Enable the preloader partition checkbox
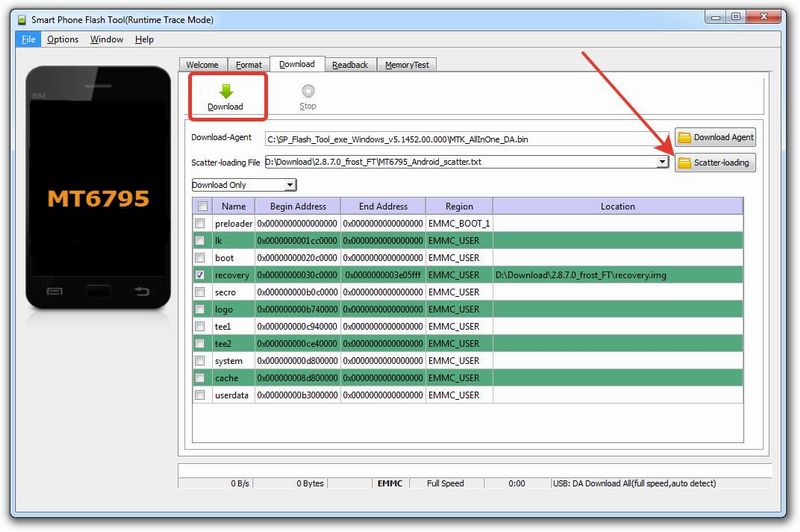800x532 pixels. click(x=201, y=223)
